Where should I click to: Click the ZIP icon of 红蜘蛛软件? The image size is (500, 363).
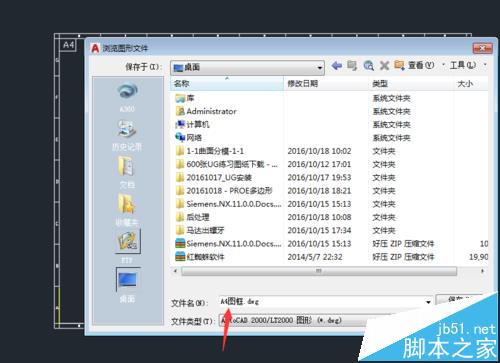point(180,256)
